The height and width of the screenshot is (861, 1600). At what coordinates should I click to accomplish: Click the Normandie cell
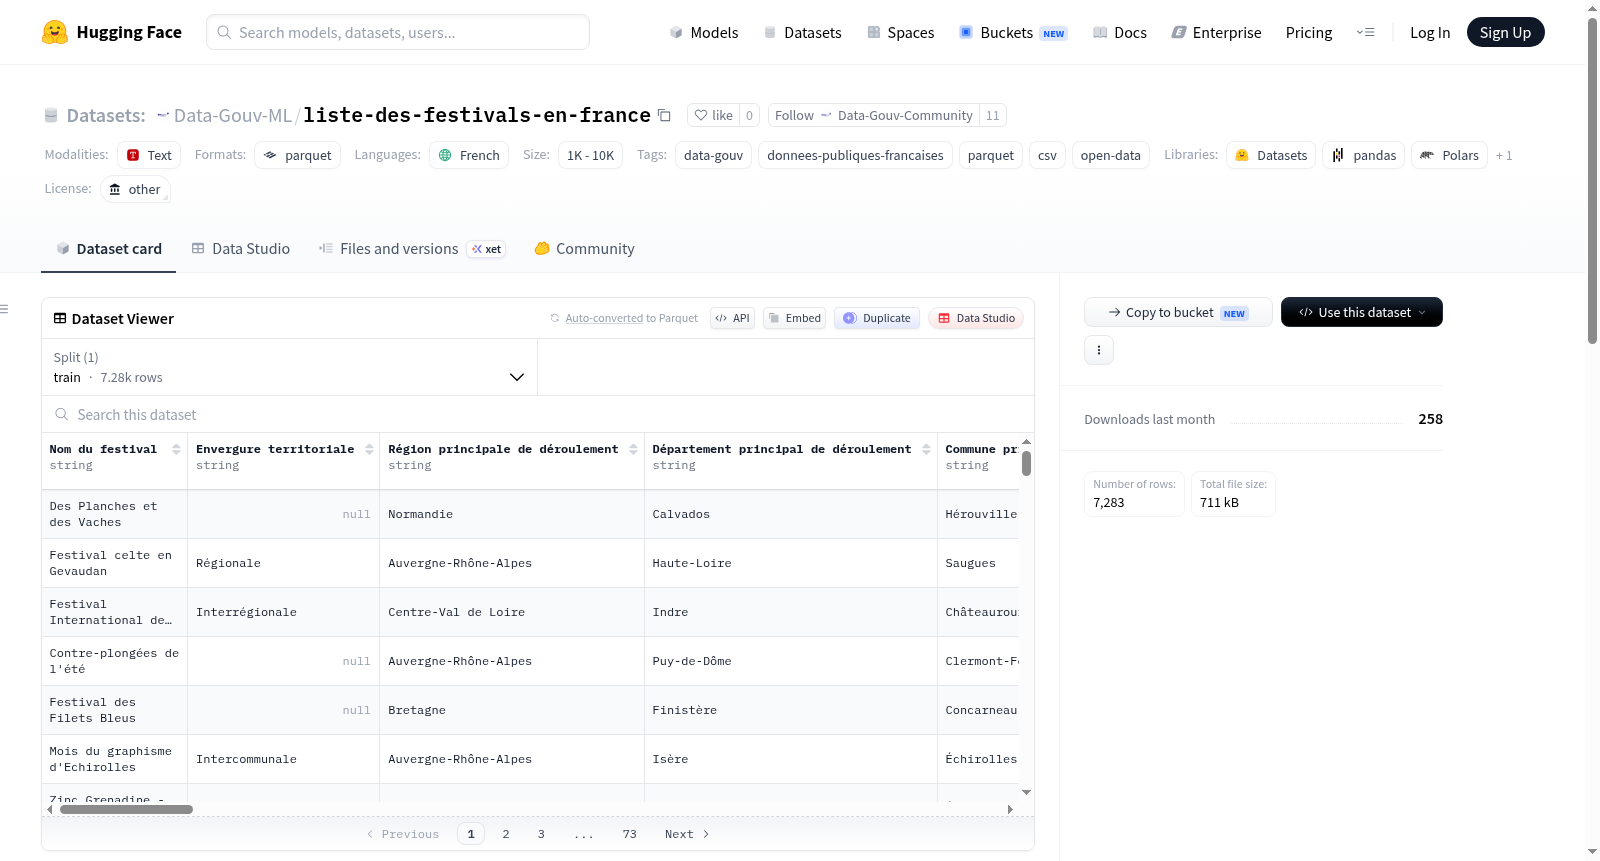tap(511, 514)
